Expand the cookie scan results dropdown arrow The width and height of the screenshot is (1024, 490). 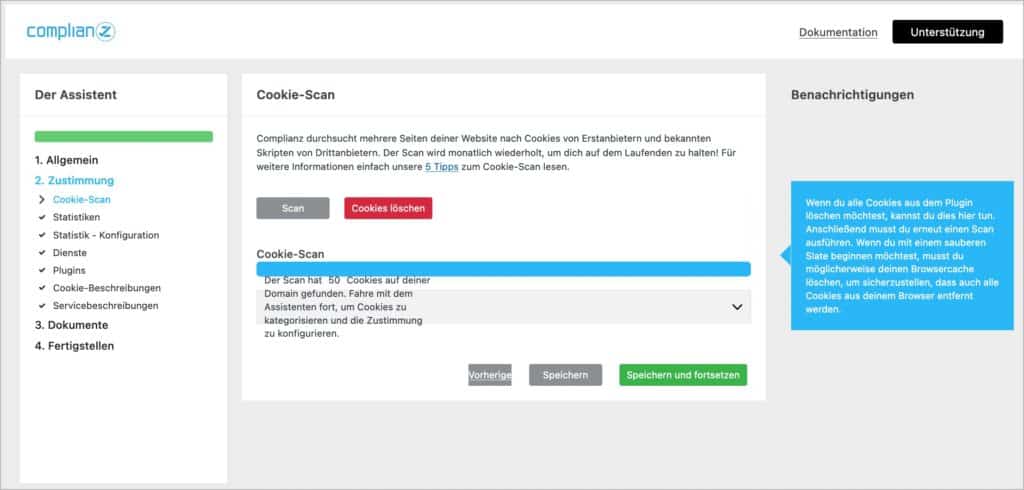[737, 306]
